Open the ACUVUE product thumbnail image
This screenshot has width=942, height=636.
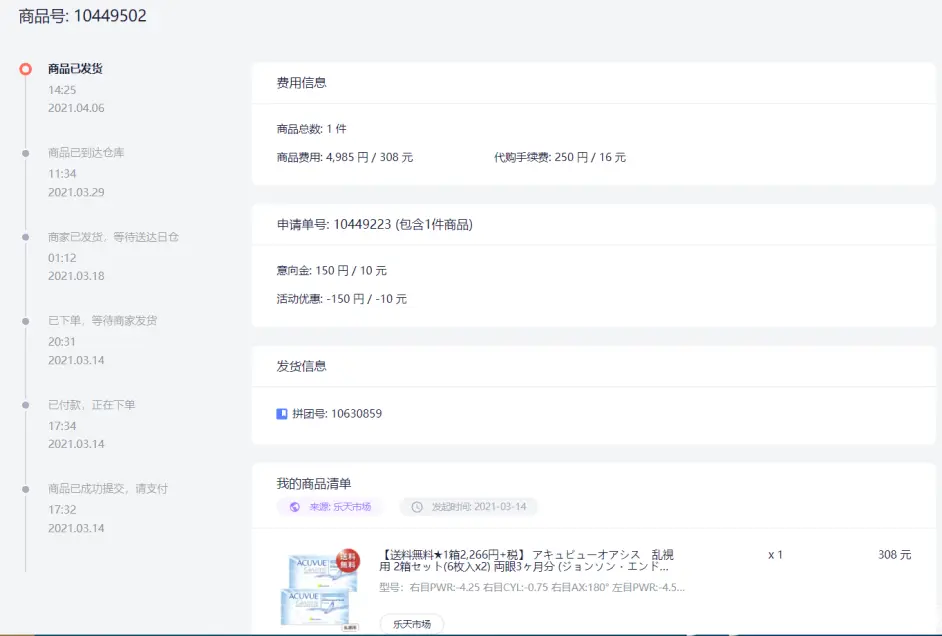click(320, 589)
